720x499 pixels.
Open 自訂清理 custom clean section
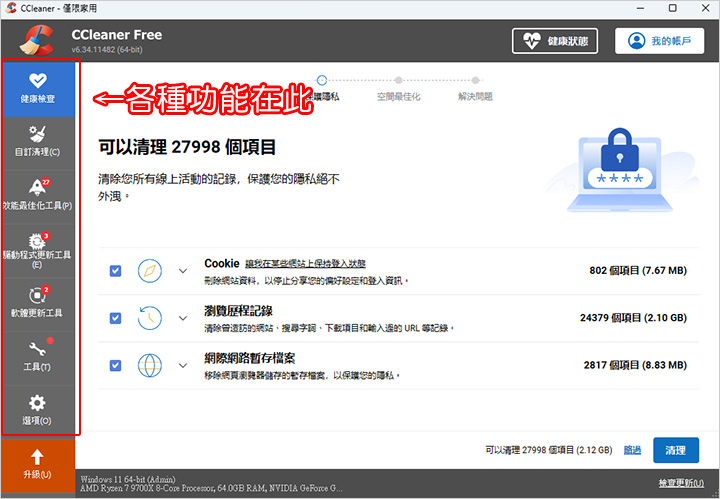pyautogui.click(x=39, y=143)
